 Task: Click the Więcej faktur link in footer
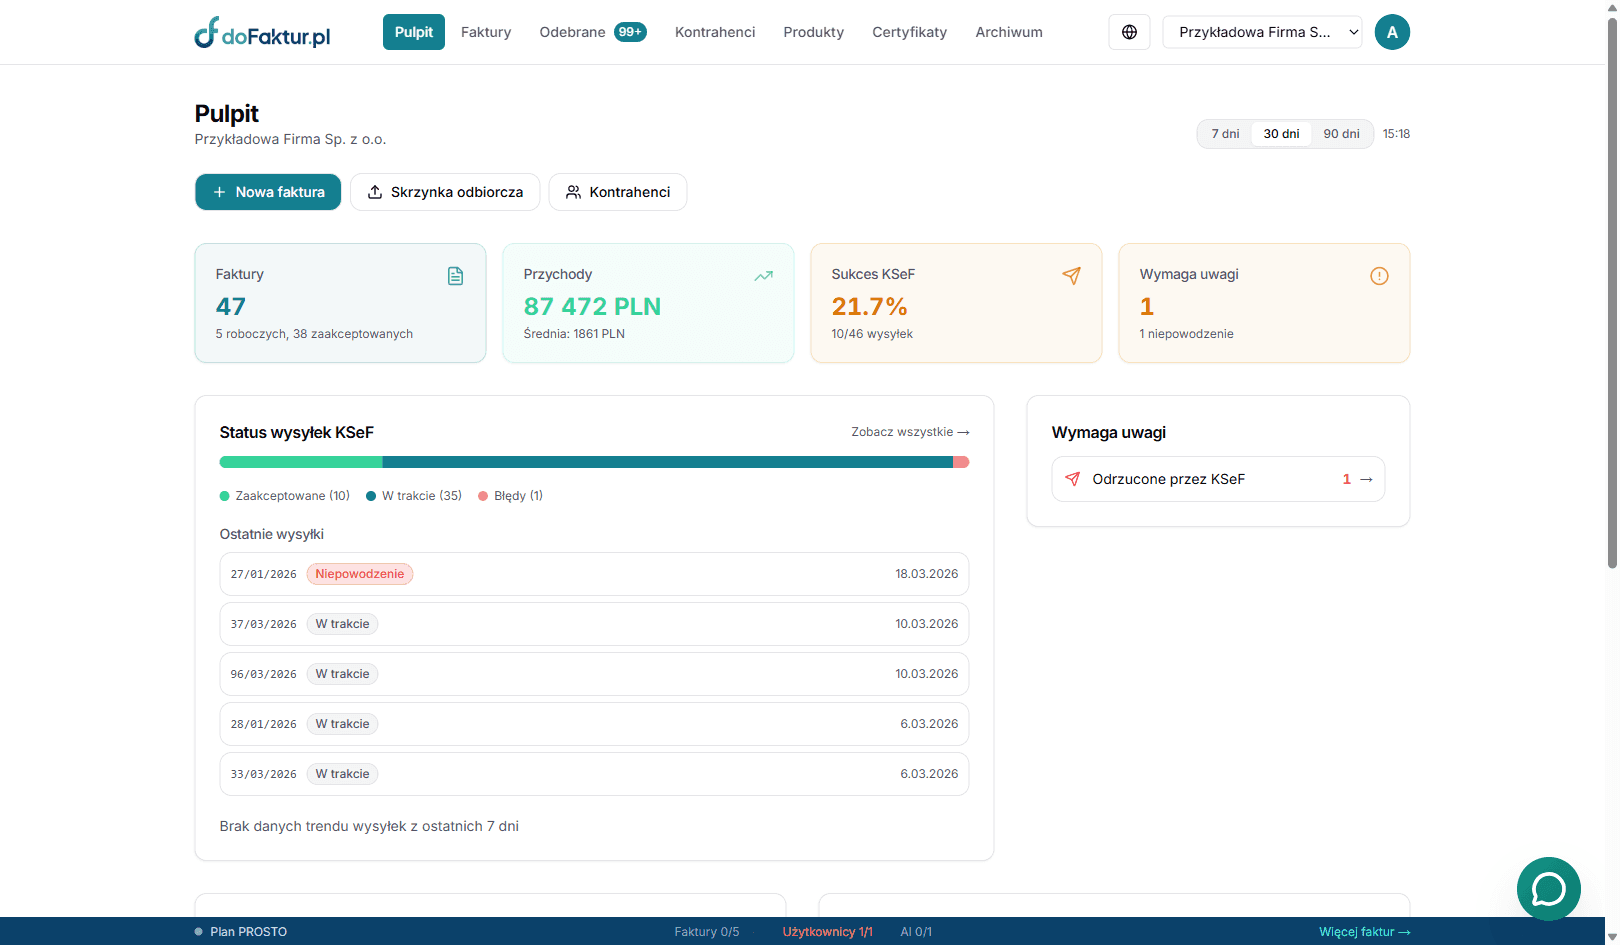coord(1364,932)
